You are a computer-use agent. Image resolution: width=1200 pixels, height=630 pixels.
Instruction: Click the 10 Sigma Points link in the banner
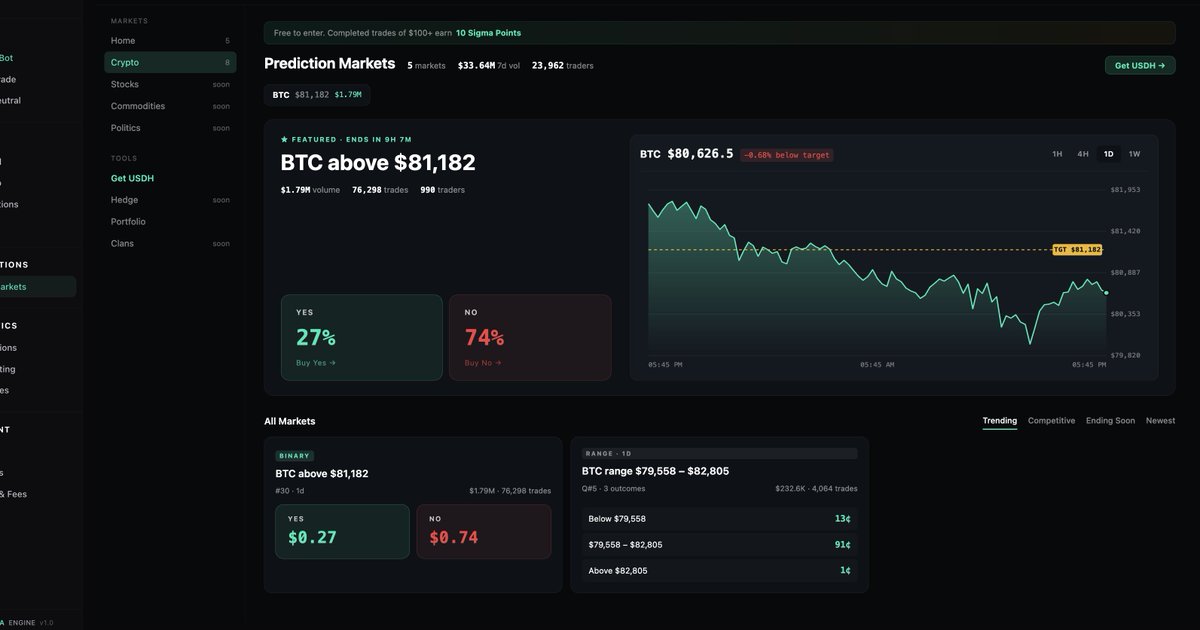point(488,33)
